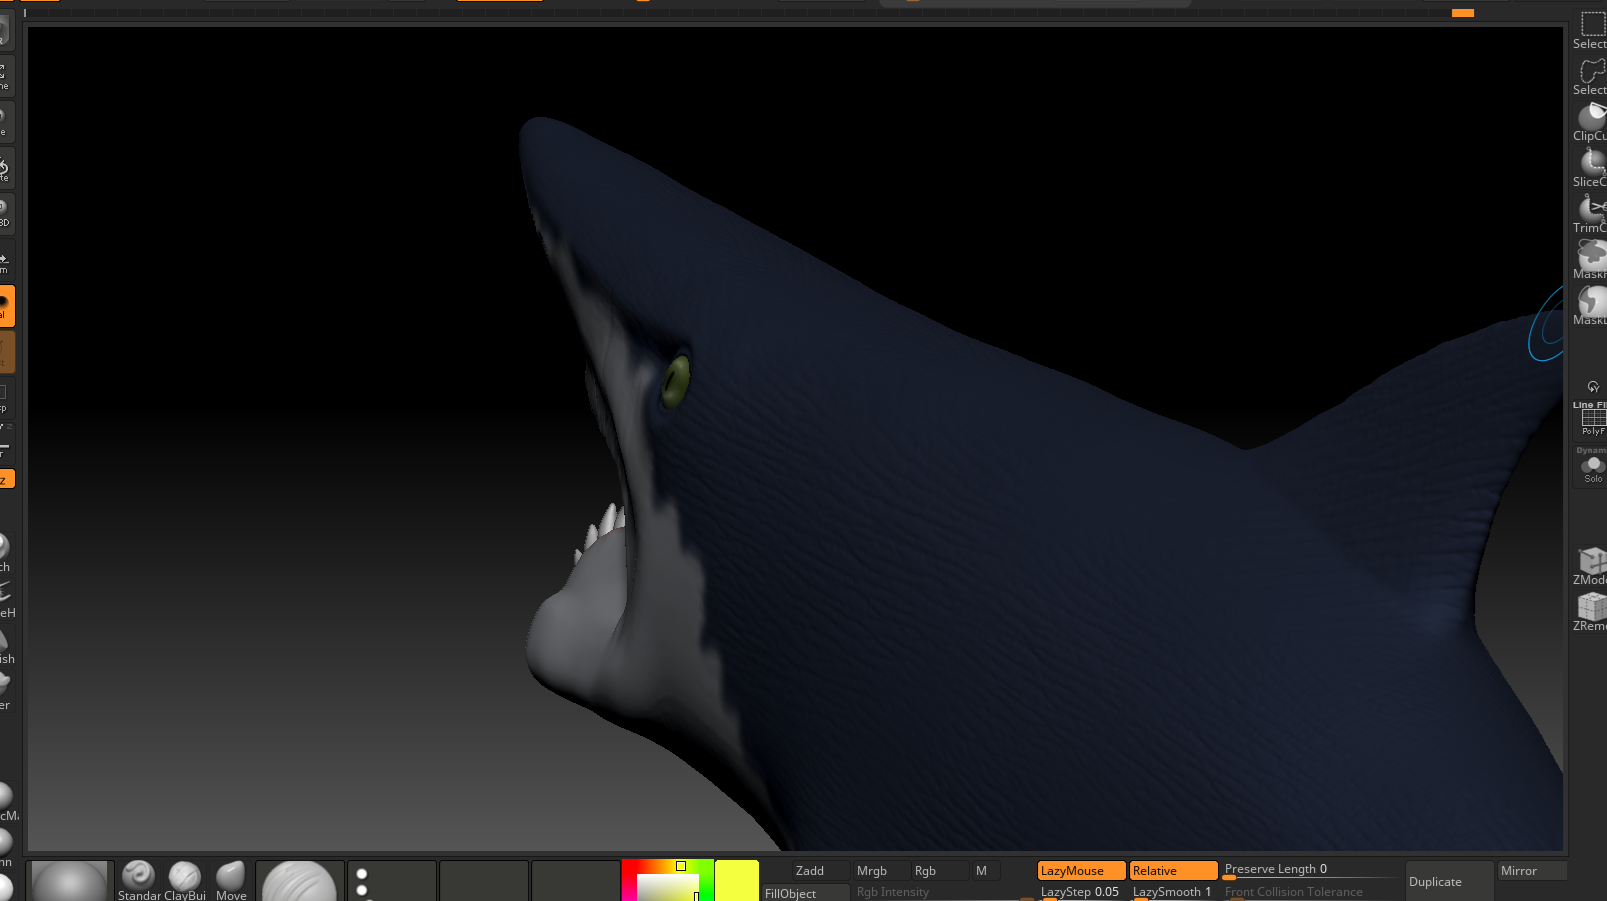The width and height of the screenshot is (1607, 901).
Task: Select the MaskLasso brush icon
Action: coord(1591,306)
